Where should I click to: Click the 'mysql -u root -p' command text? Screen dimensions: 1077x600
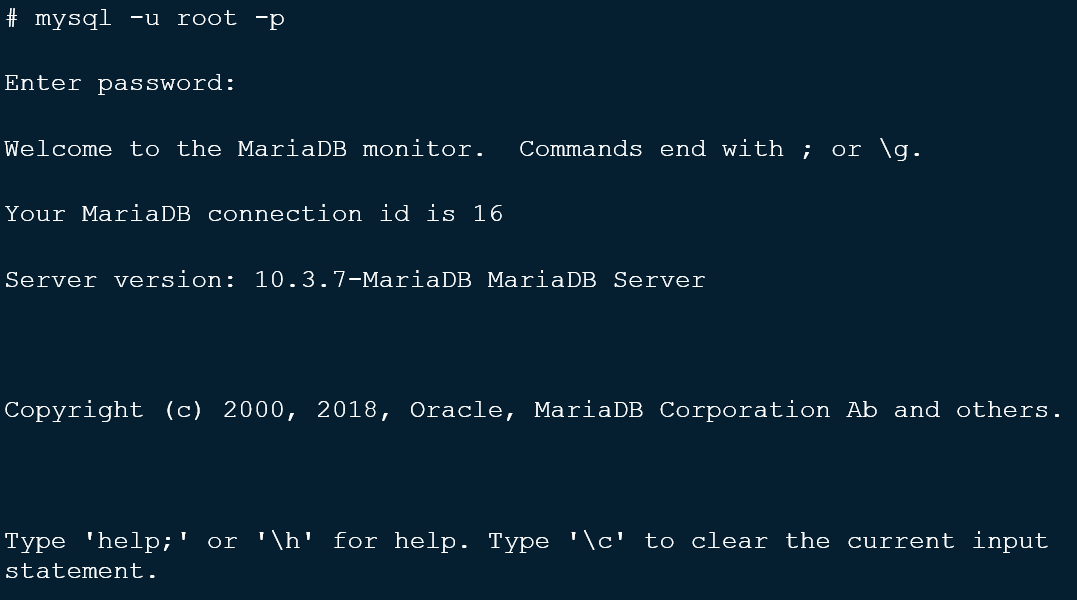(x=159, y=19)
